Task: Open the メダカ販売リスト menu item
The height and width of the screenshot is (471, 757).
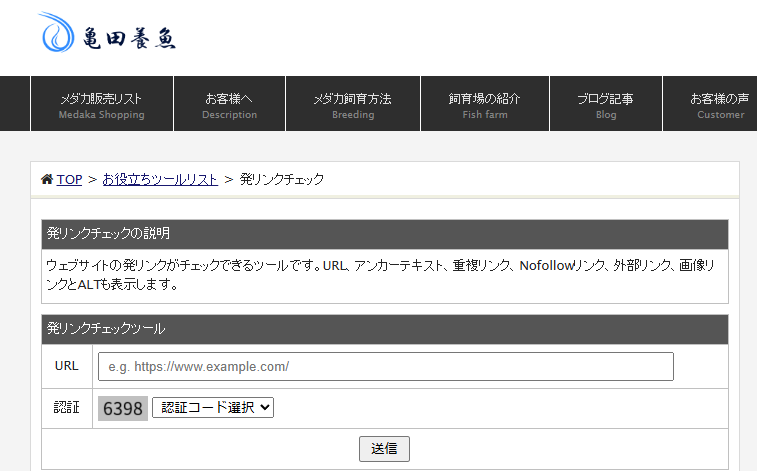Action: pyautogui.click(x=101, y=104)
